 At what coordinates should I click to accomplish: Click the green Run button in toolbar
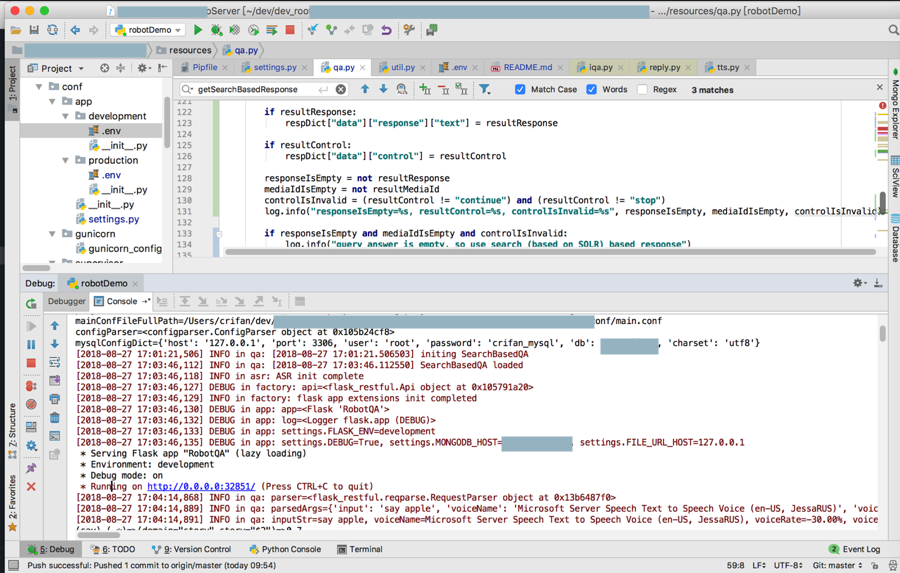(198, 30)
